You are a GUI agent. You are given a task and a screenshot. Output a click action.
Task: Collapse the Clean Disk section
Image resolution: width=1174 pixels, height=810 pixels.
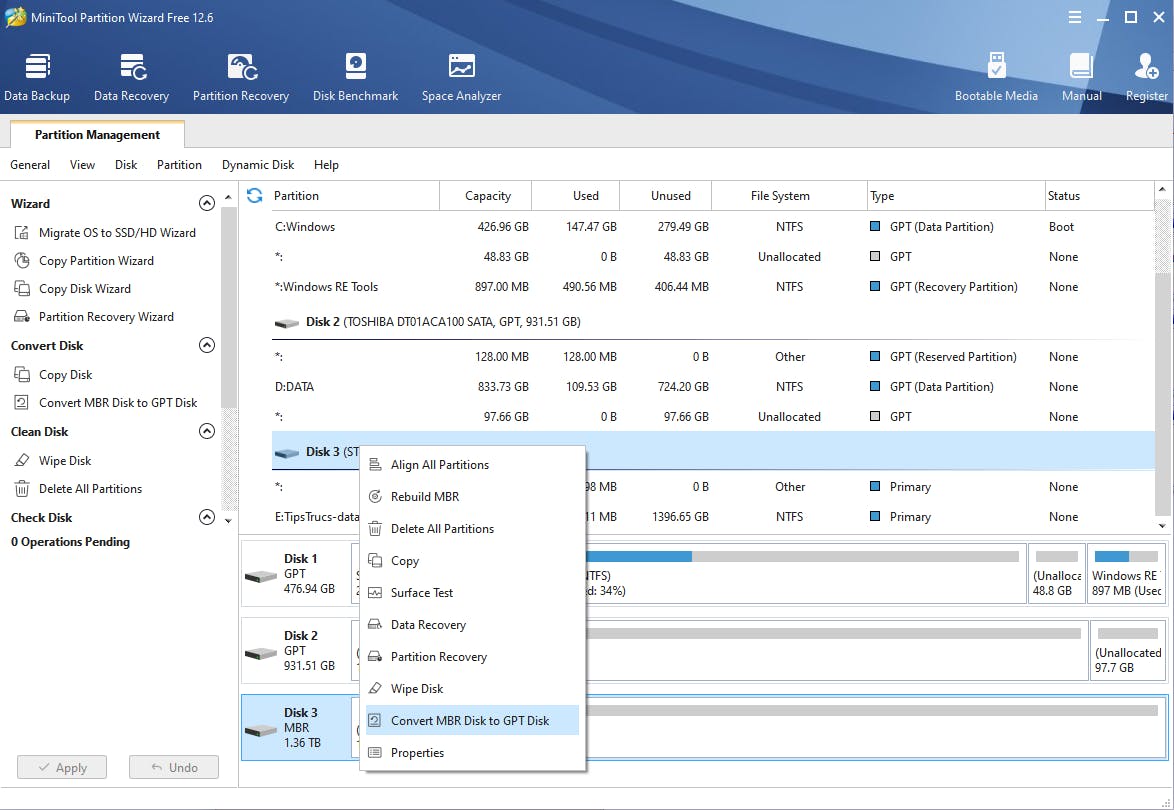click(207, 432)
